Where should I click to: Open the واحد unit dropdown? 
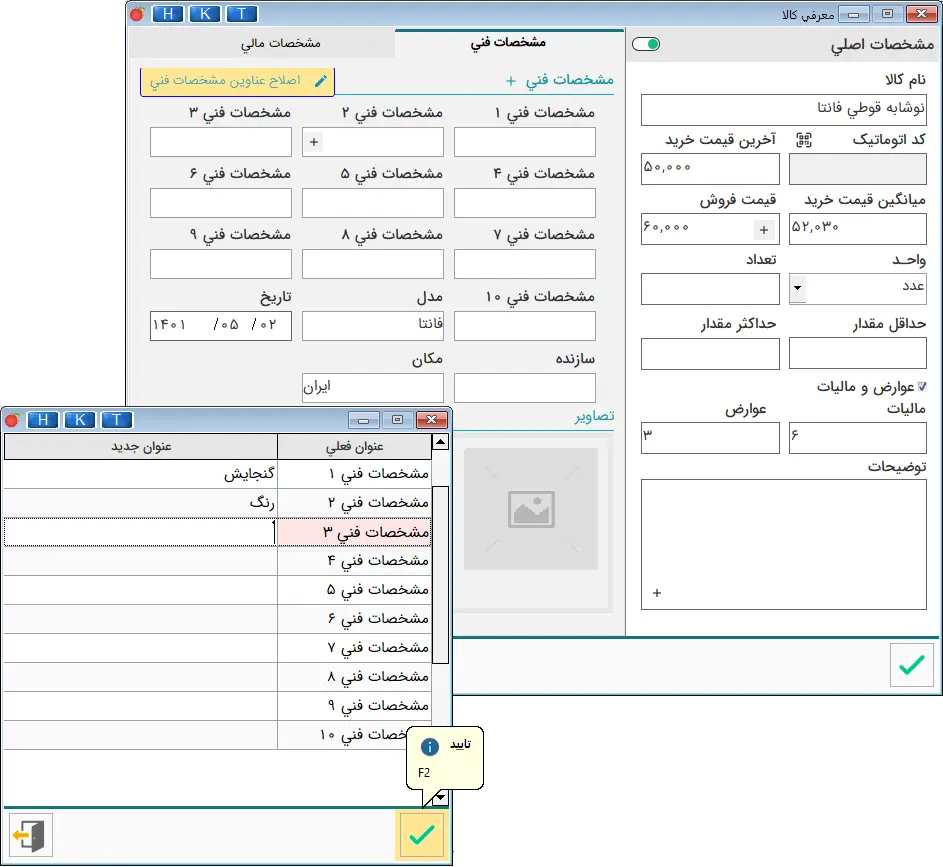point(797,289)
